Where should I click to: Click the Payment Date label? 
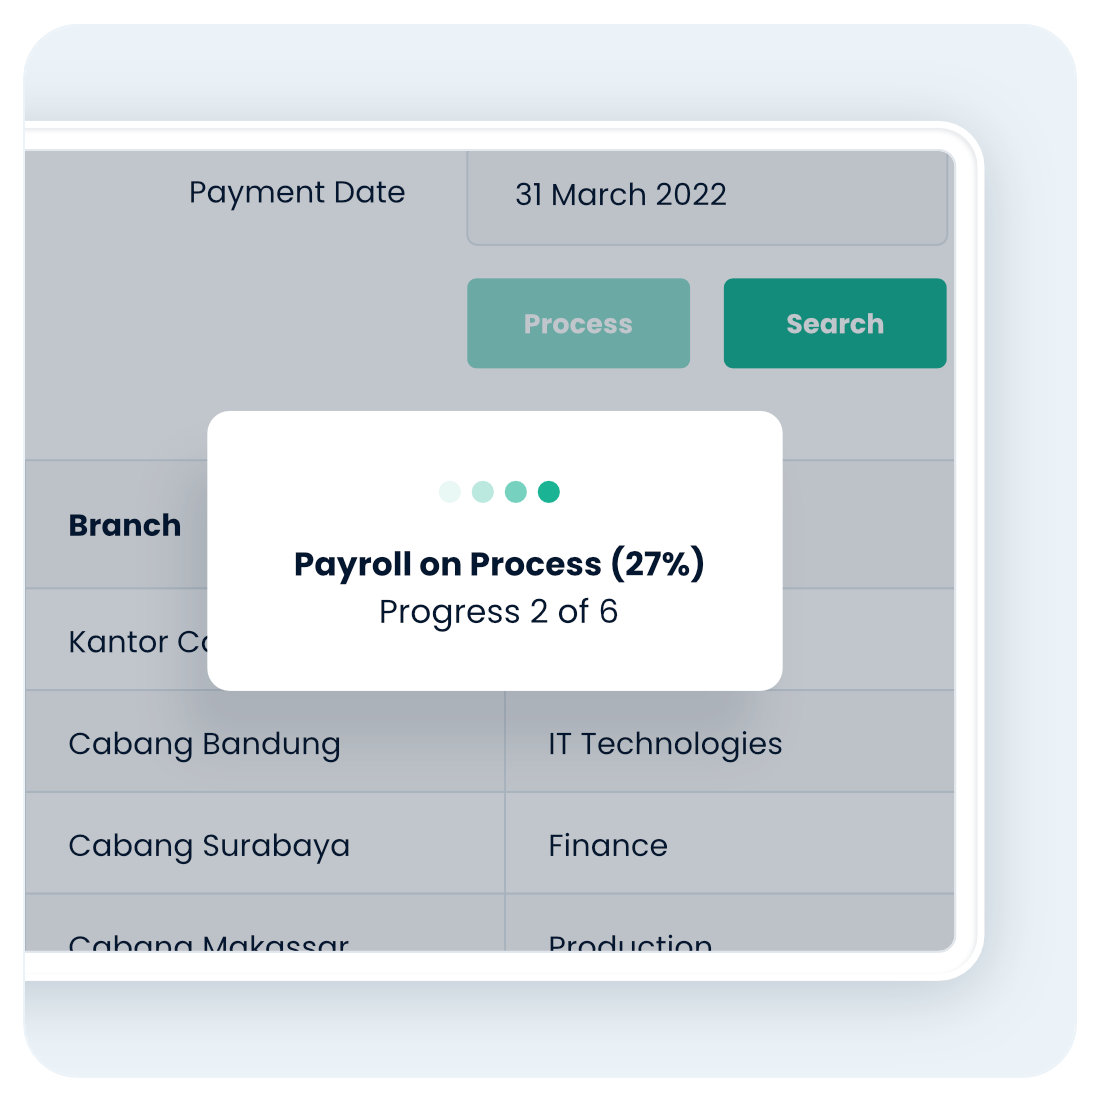[297, 192]
